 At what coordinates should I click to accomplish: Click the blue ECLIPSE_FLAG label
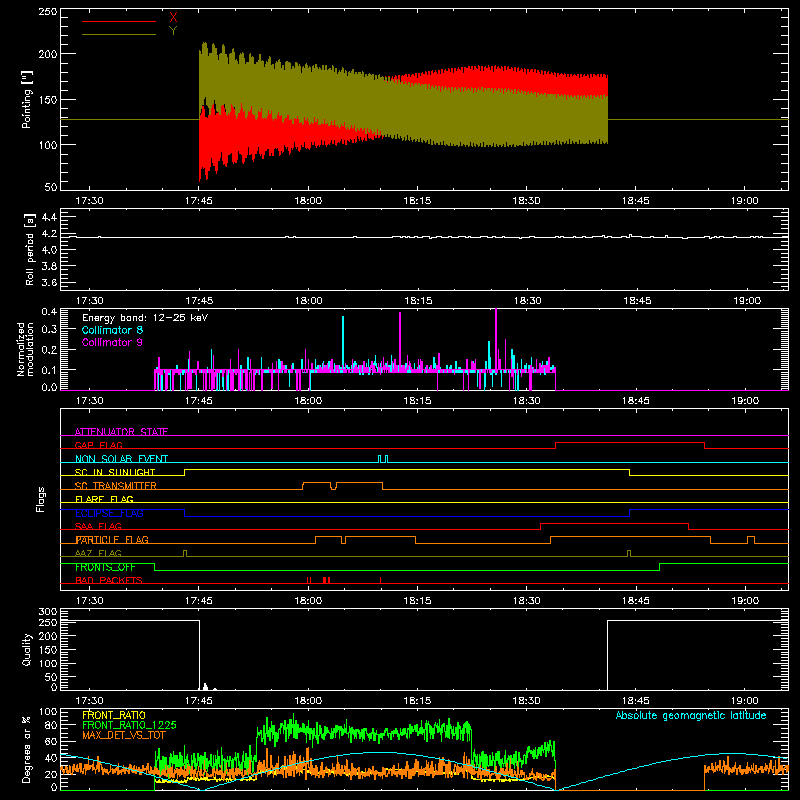pos(109,513)
